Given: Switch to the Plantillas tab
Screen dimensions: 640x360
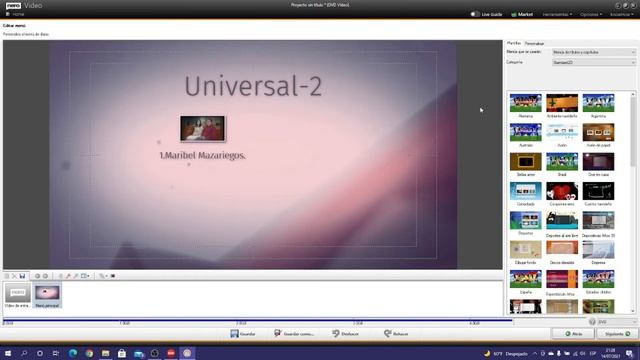Looking at the screenshot, I should pyautogui.click(x=514, y=43).
